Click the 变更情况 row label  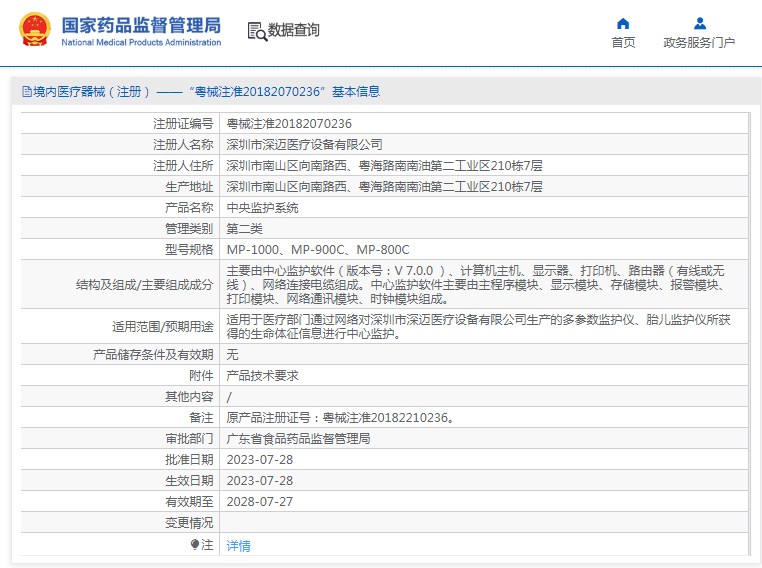189,523
